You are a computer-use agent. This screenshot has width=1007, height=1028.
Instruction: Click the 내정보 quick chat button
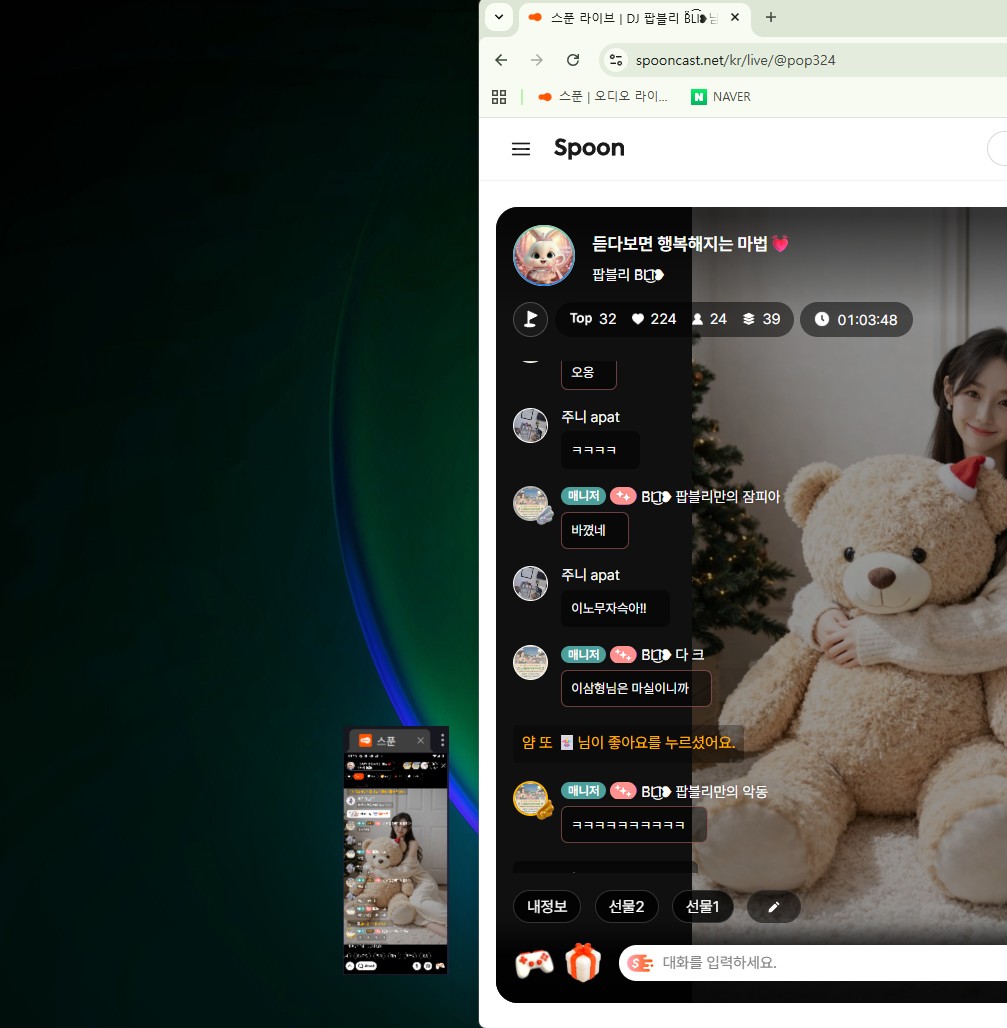546,906
